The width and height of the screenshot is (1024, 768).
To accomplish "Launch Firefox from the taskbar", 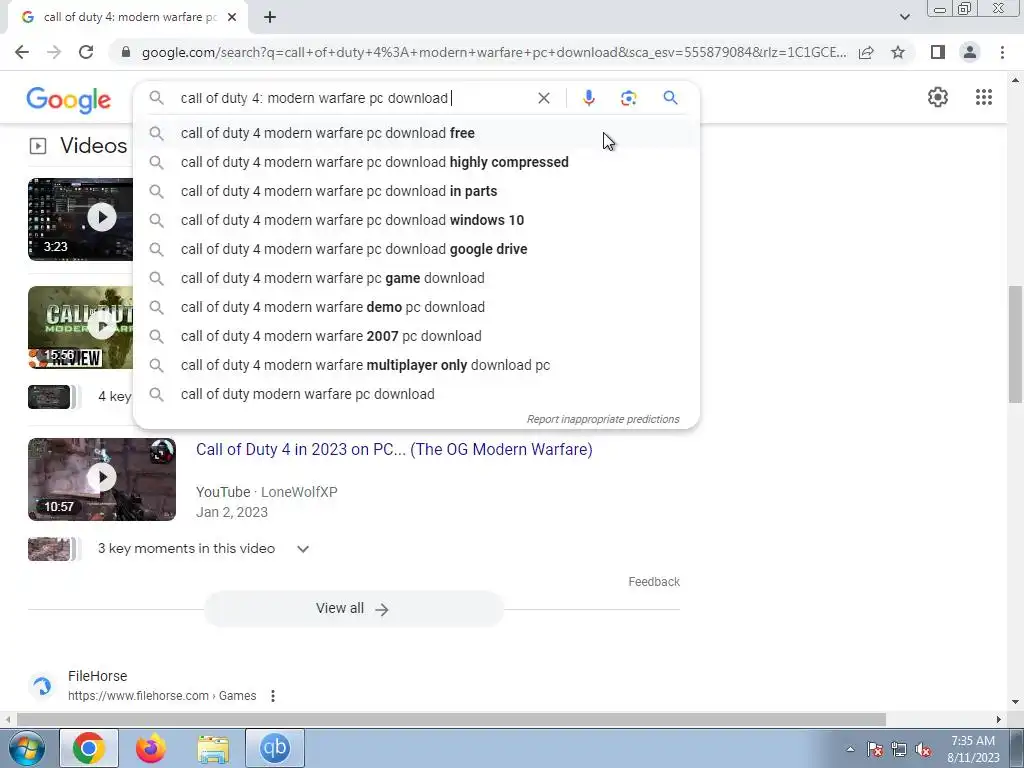I will 151,748.
